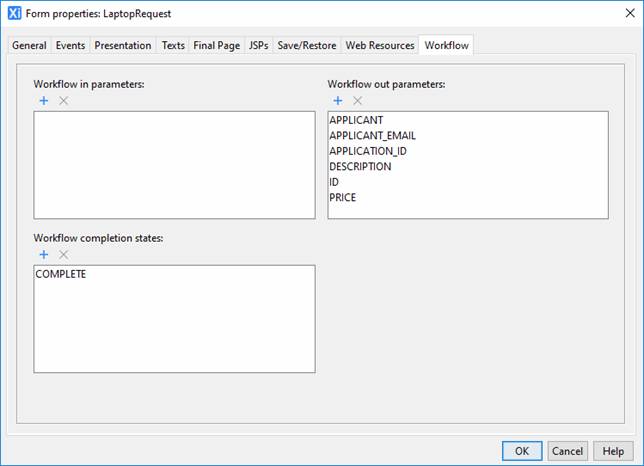Select the PRICE out parameter
This screenshot has height=466, width=644.
pyautogui.click(x=342, y=197)
